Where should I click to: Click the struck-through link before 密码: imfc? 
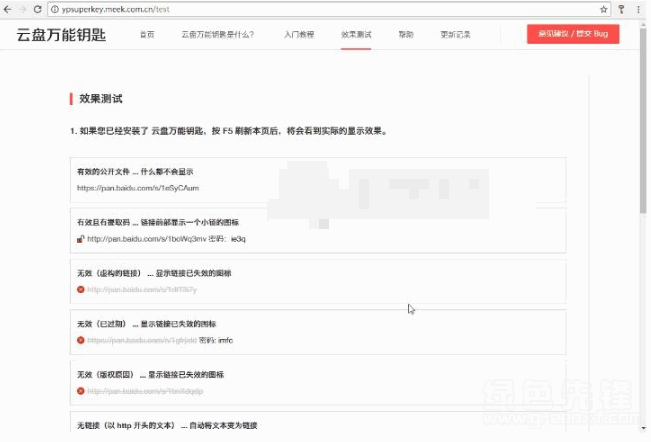(142, 340)
